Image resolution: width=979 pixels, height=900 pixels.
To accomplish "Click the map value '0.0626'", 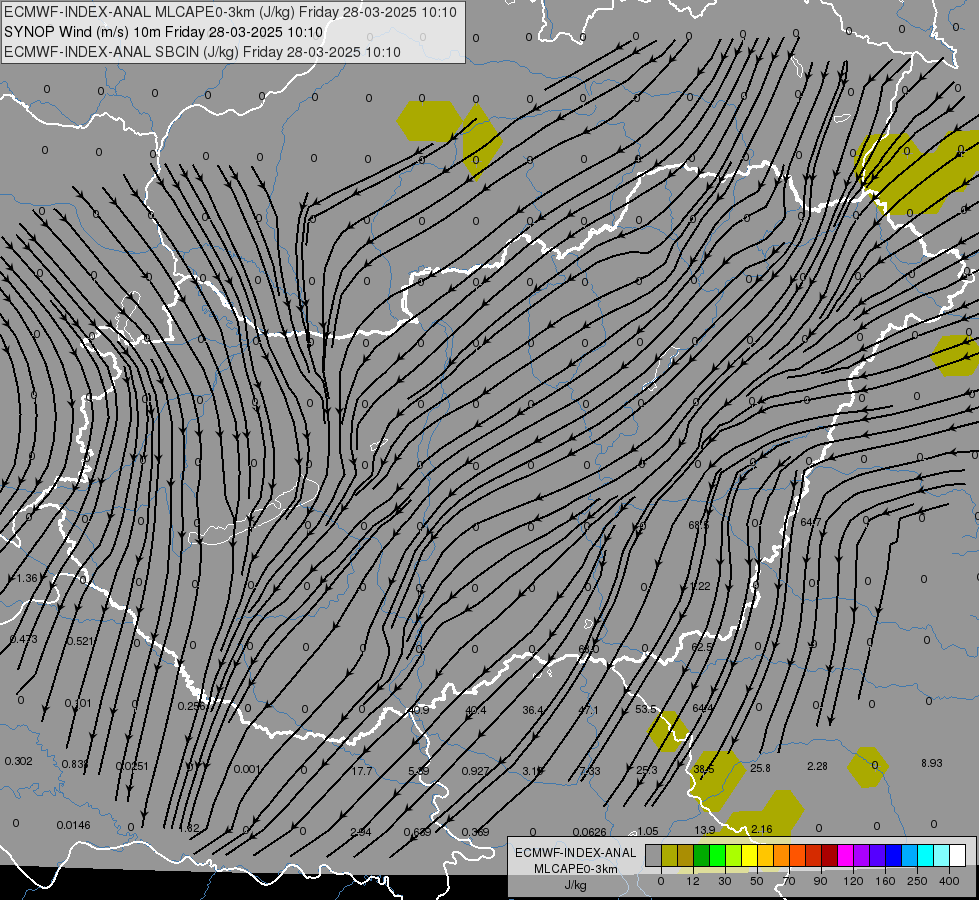I will (589, 832).
